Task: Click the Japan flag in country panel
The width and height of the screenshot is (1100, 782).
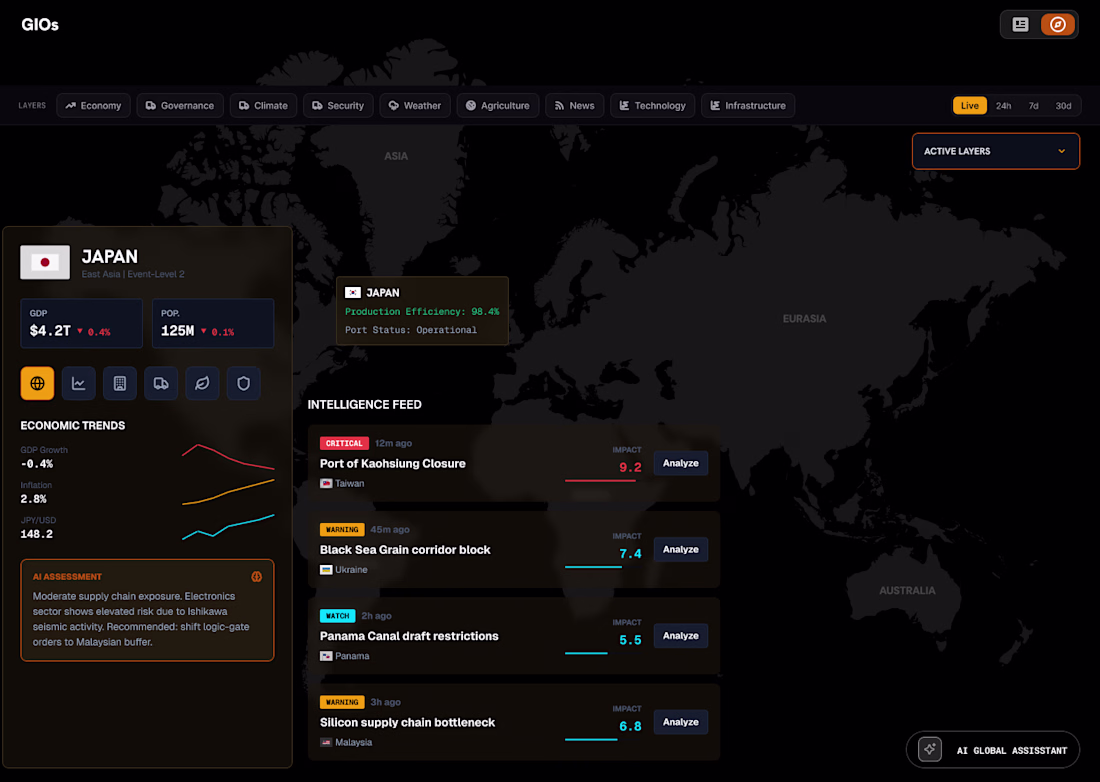Action: click(45, 262)
